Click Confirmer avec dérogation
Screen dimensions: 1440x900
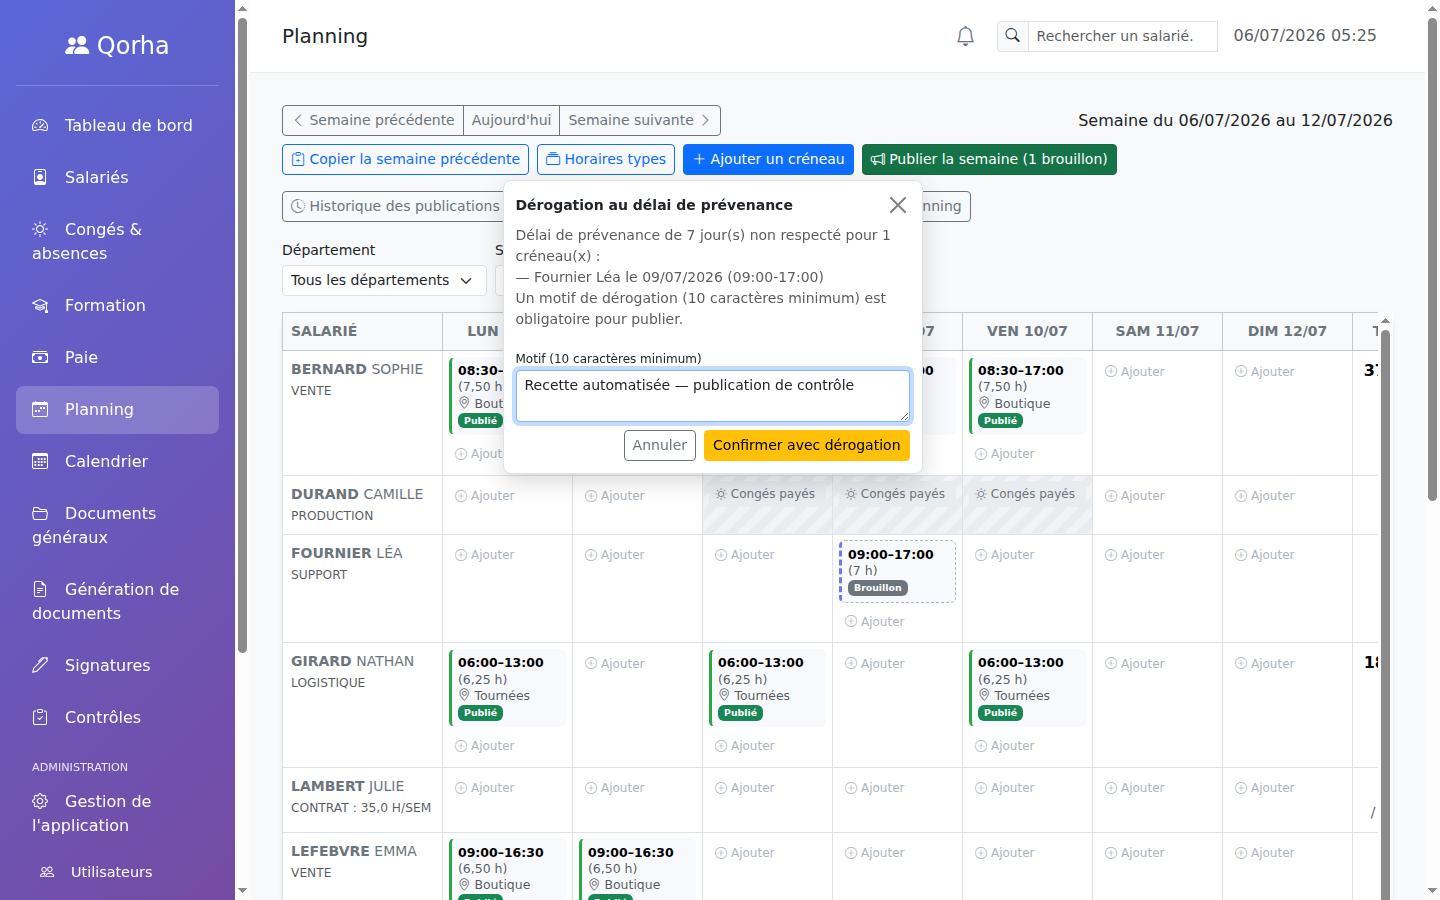(807, 445)
